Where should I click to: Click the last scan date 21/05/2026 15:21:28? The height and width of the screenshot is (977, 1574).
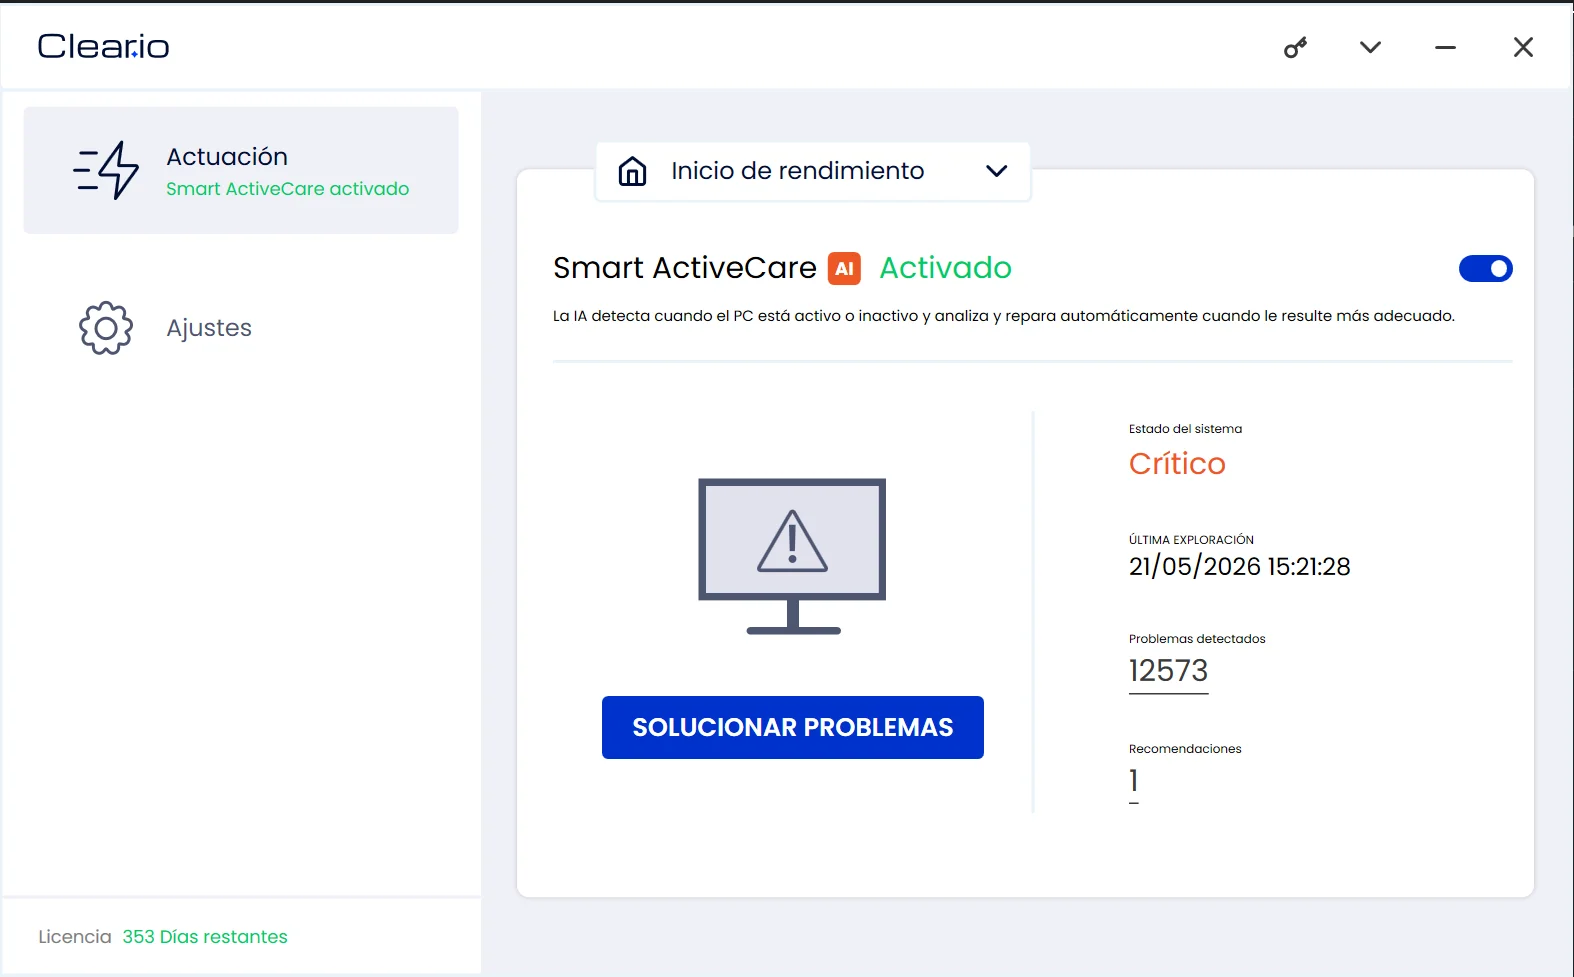[x=1239, y=566]
